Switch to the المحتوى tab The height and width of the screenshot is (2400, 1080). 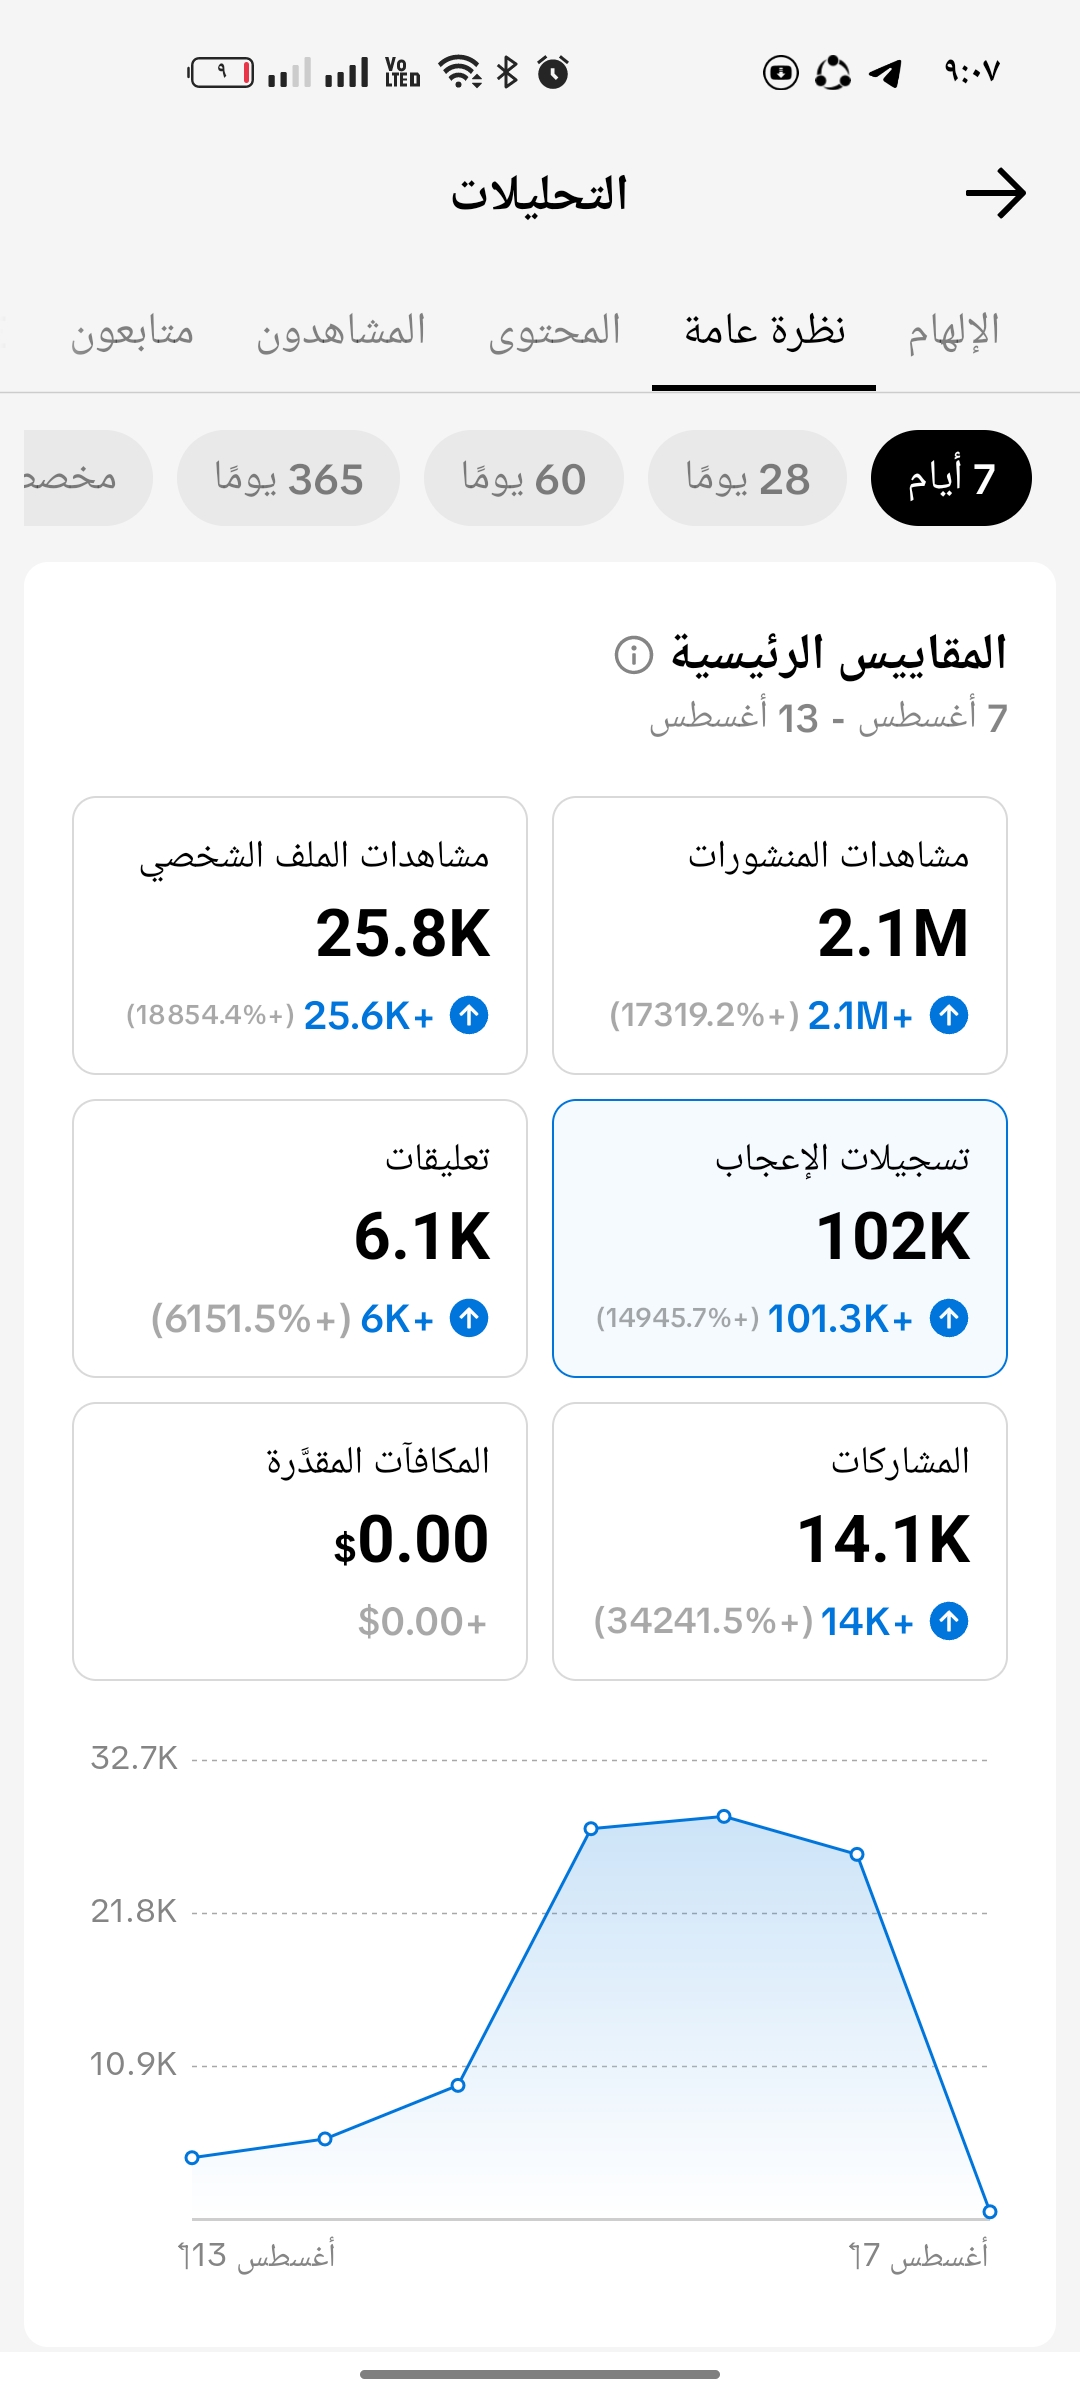click(x=554, y=331)
